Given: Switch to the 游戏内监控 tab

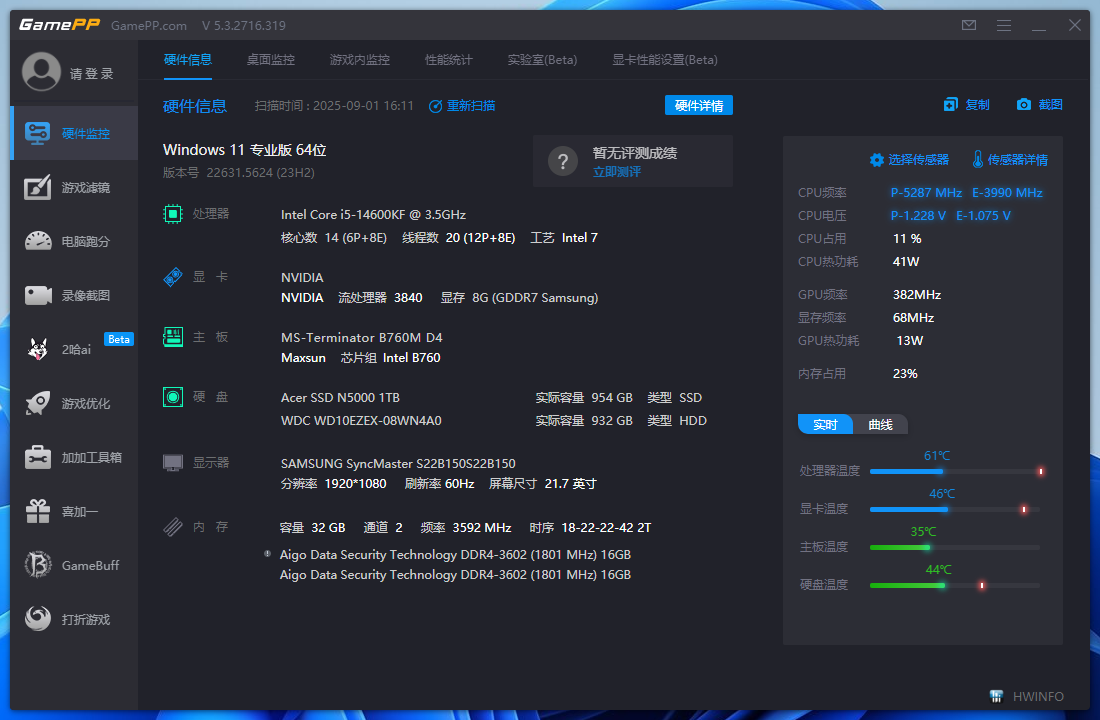Looking at the screenshot, I should (360, 60).
